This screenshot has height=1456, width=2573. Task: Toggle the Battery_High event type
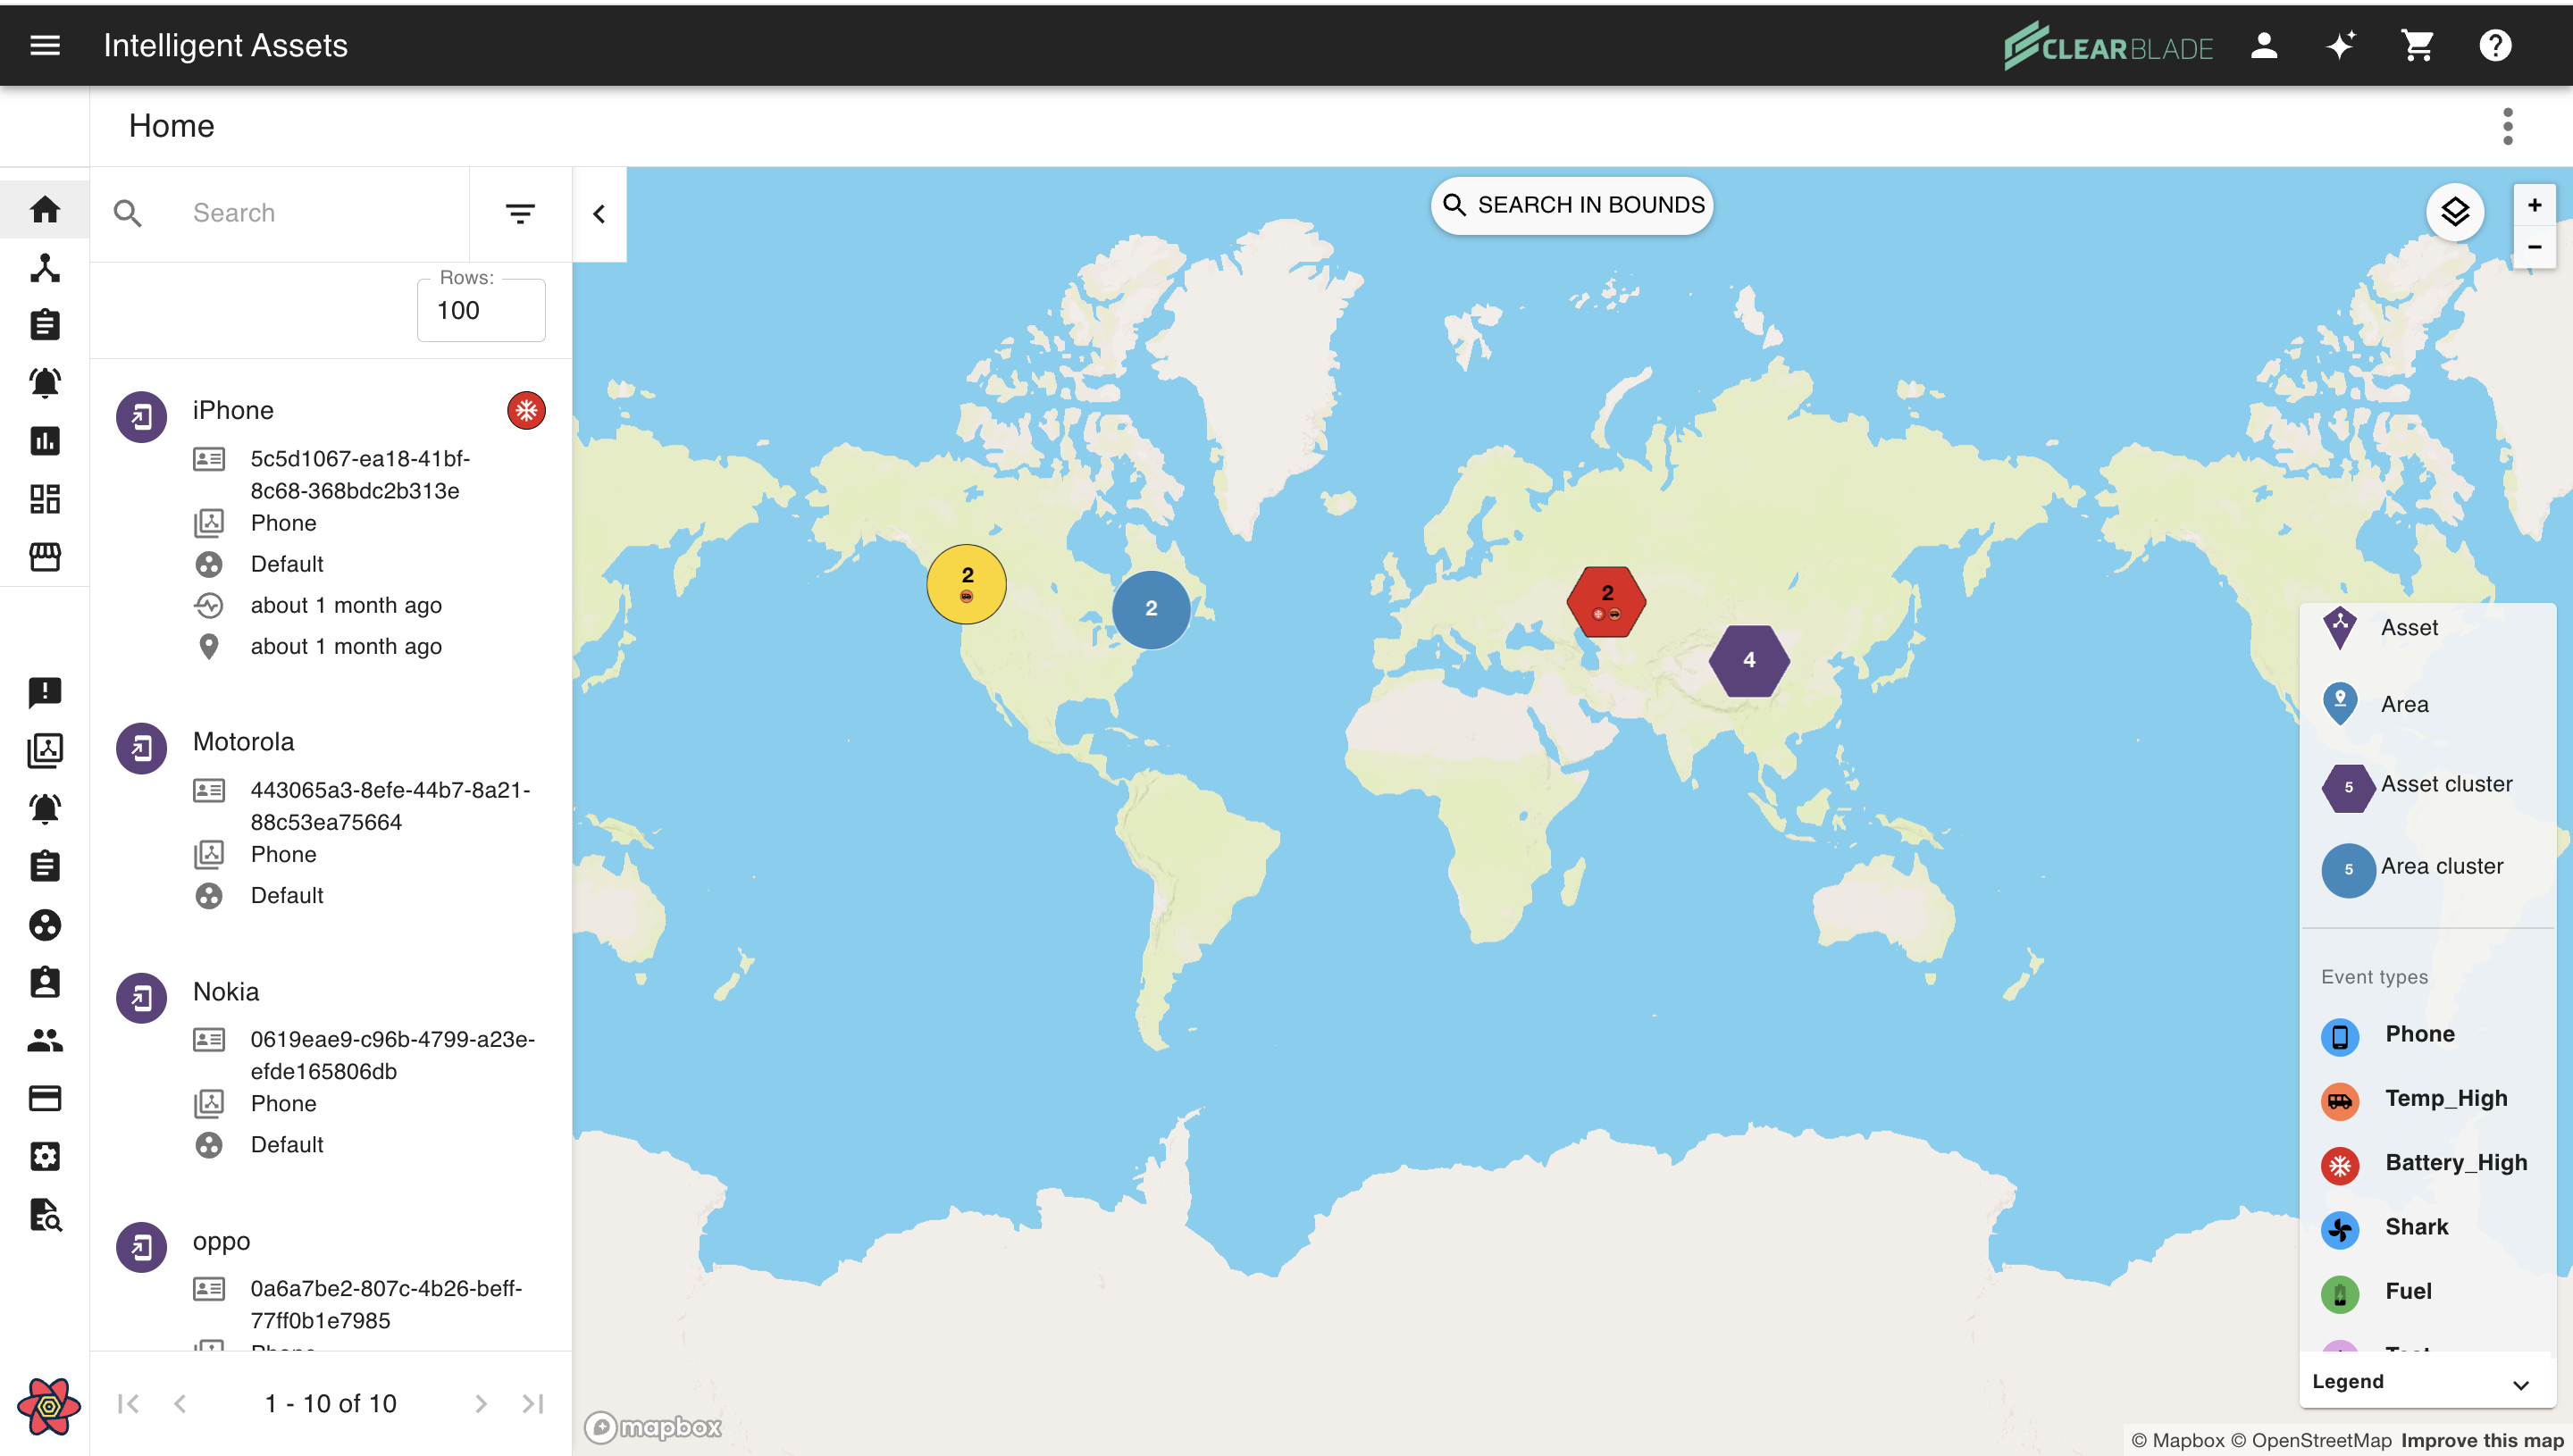tap(2455, 1163)
